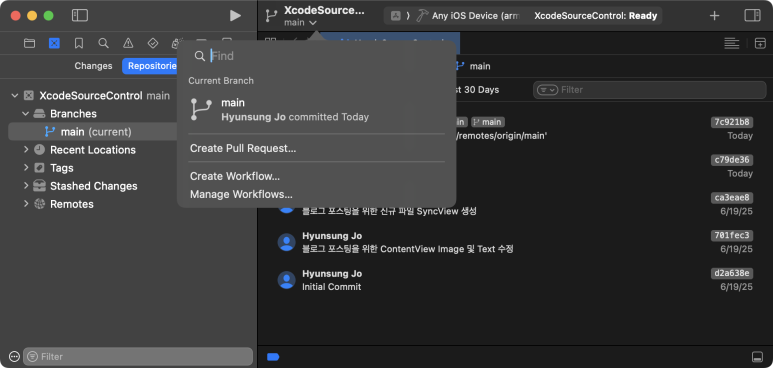Open sidebar filter options ellipsis button
The height and width of the screenshot is (368, 773).
(x=14, y=356)
